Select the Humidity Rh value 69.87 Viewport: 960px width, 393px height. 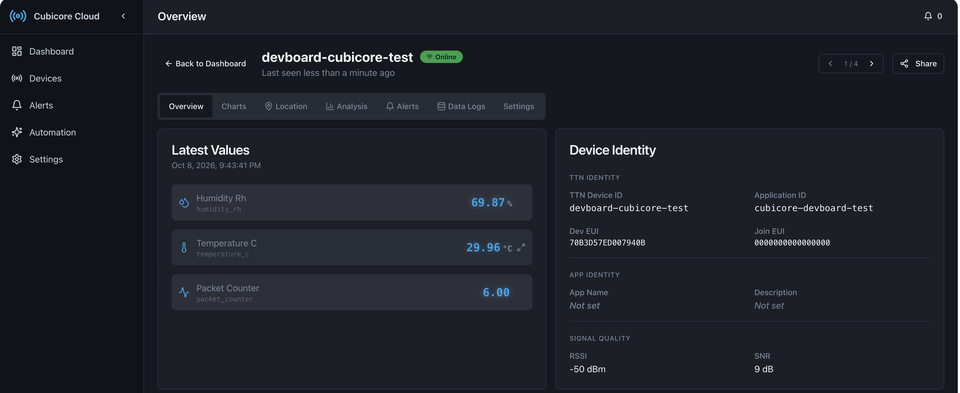coord(488,203)
